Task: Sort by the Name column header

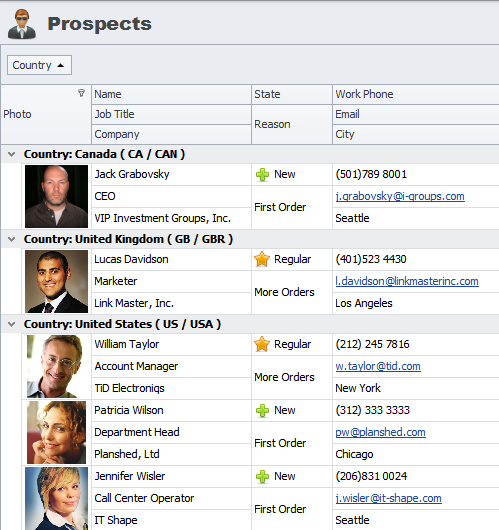Action: pos(171,94)
